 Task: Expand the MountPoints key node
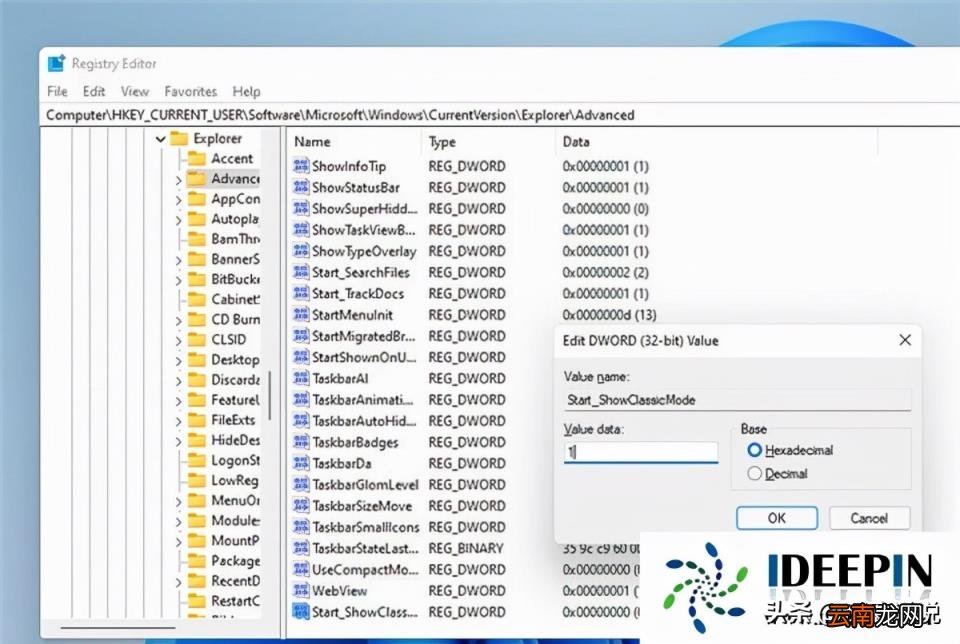pos(178,542)
